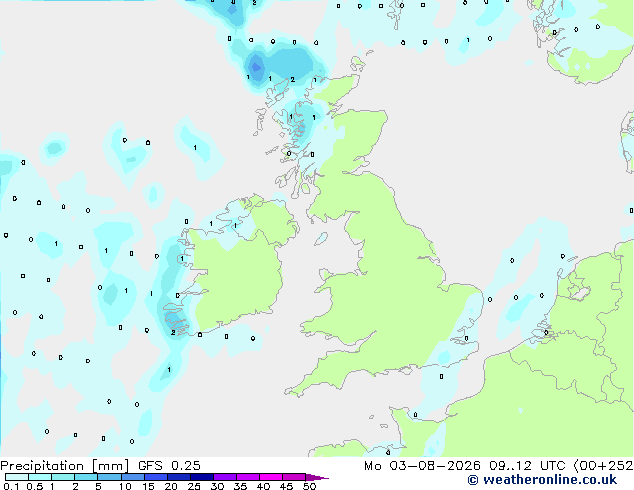This screenshot has height=490, width=634.
Task: Click the '50' legend value label
Action: [x=309, y=486]
